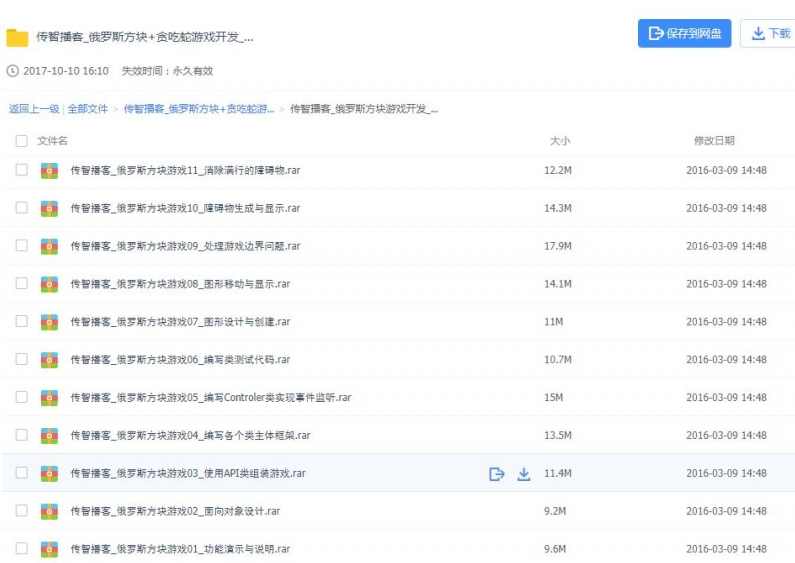Open file 传智播客_俄罗斯方块游戏07_图形设计与创建.rar
The height and width of the screenshot is (563, 795).
pyautogui.click(x=180, y=322)
